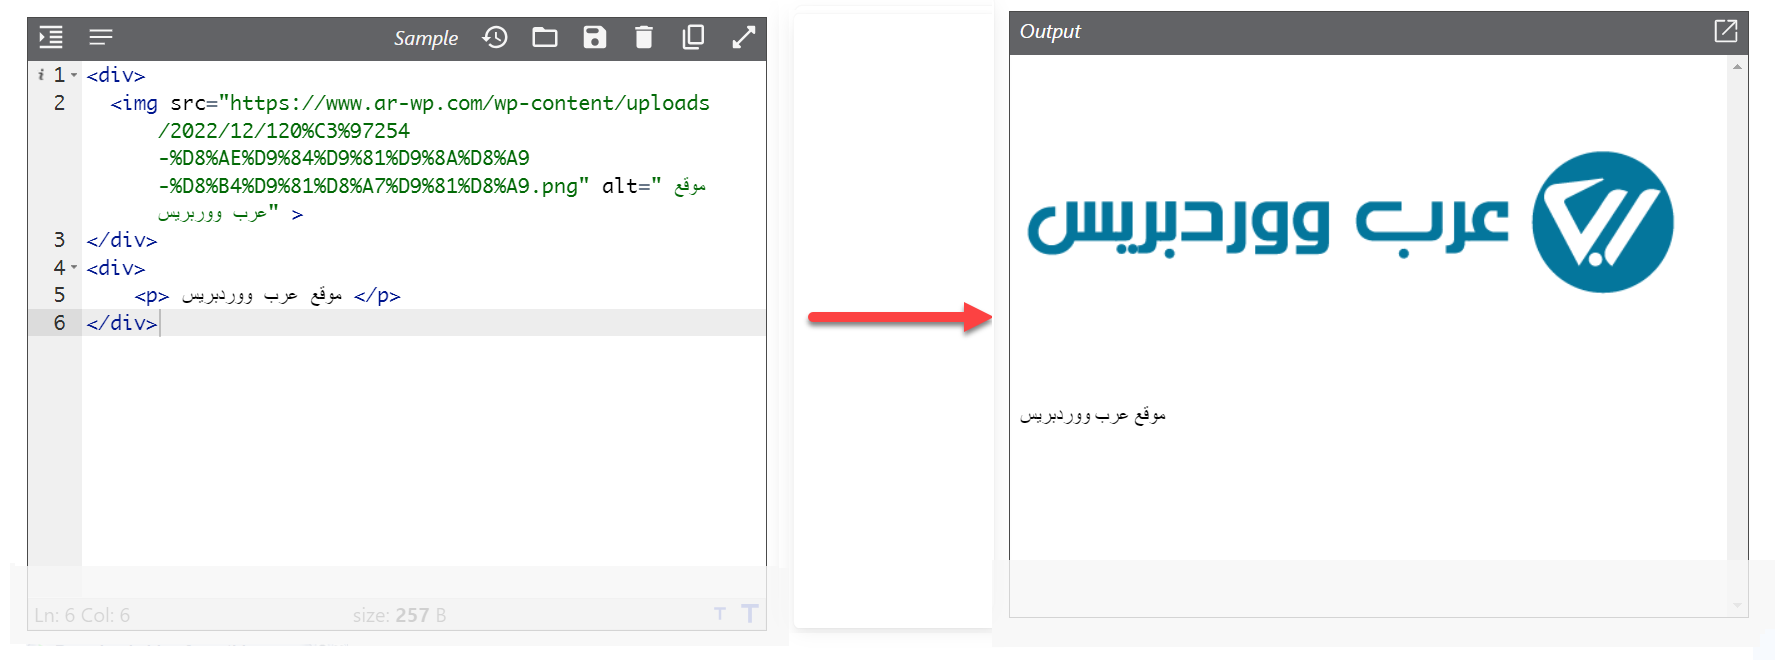Click the <p> paragraph code on line 5
Viewport: 1775px width, 660px height.
268,296
